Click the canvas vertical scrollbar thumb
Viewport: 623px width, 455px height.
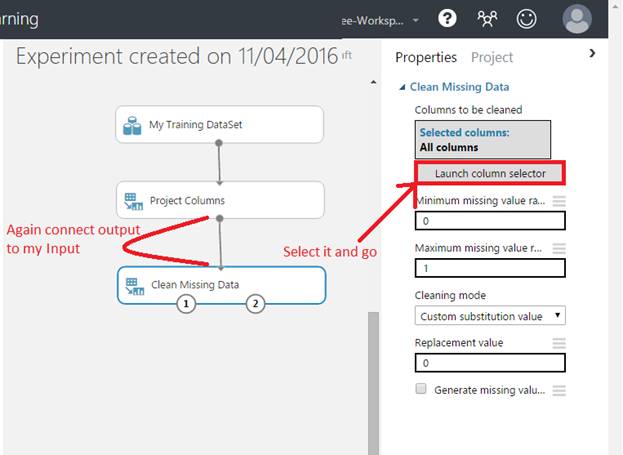373,383
